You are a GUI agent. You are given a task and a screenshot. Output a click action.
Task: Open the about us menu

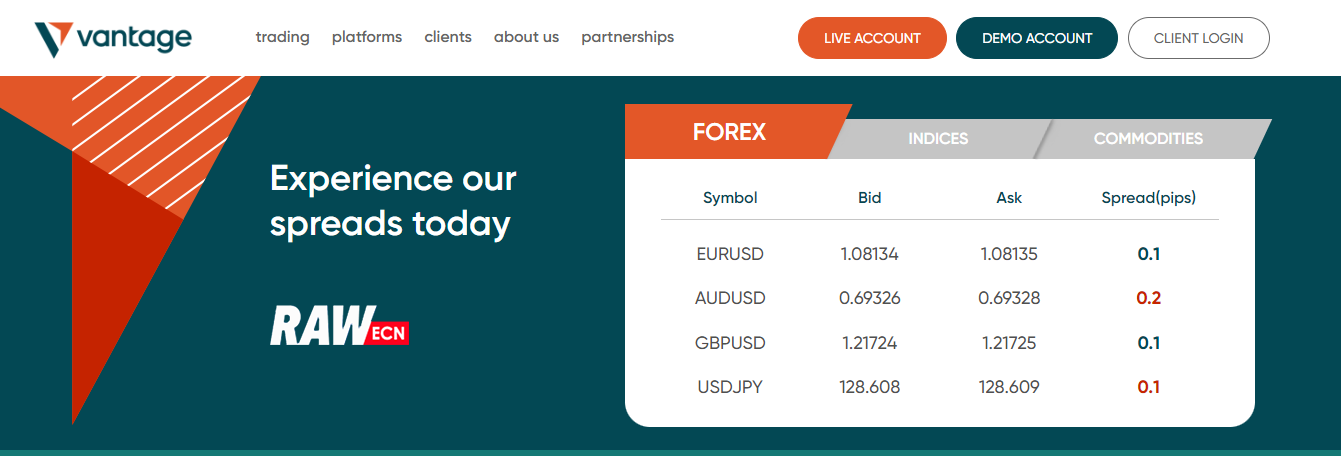[x=526, y=37]
